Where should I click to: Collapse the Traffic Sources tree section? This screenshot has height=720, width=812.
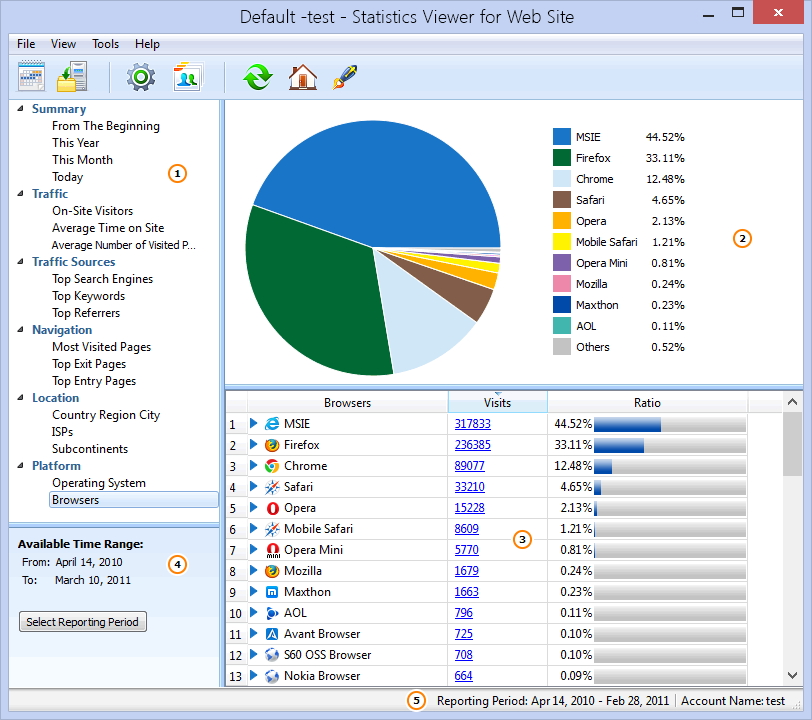pyautogui.click(x=21, y=262)
